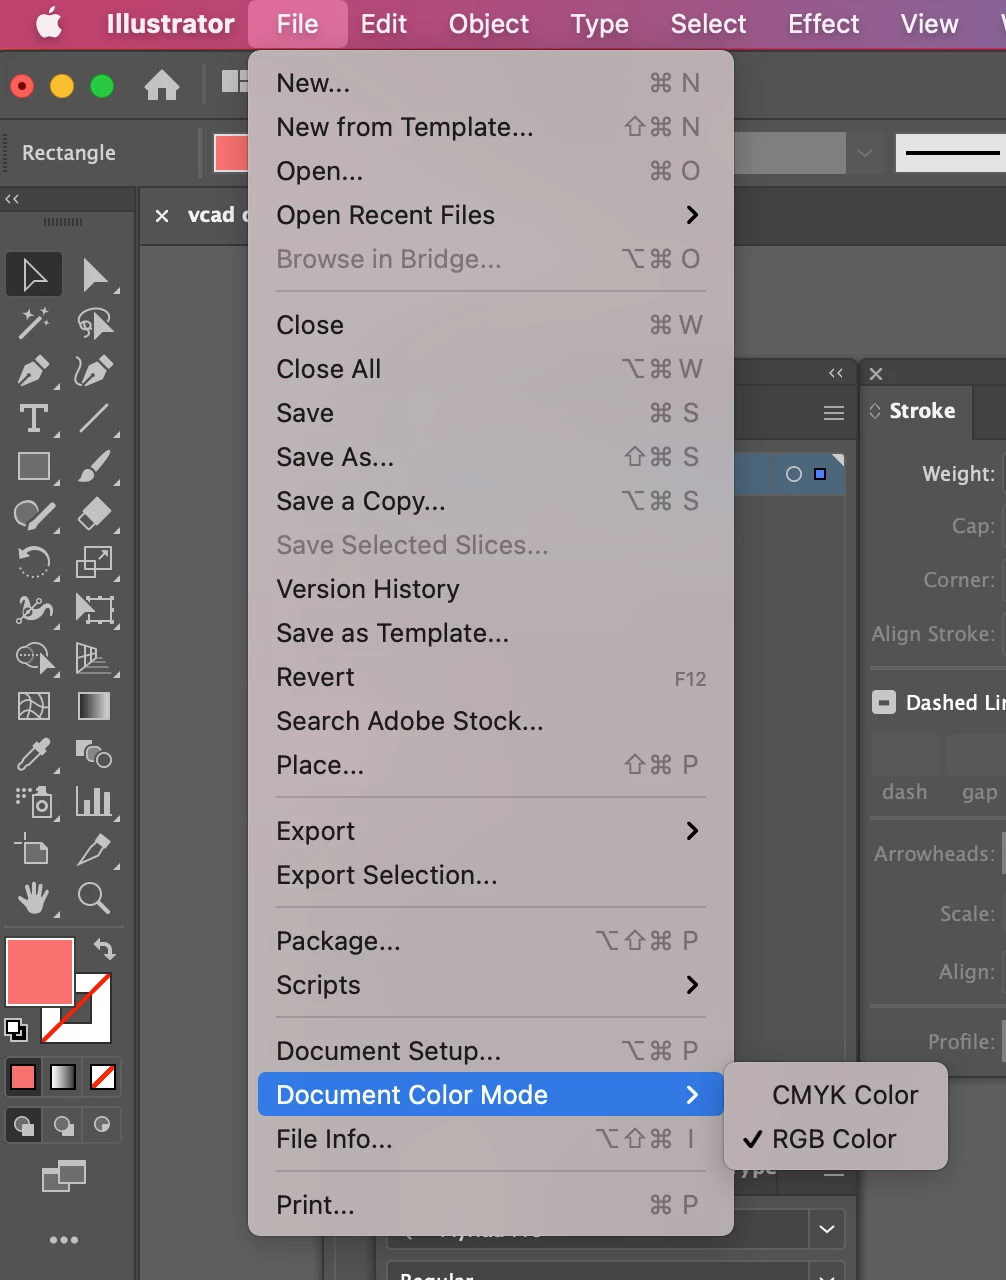Enable Draw Normal mode
This screenshot has width=1006, height=1280.
[x=24, y=1125]
